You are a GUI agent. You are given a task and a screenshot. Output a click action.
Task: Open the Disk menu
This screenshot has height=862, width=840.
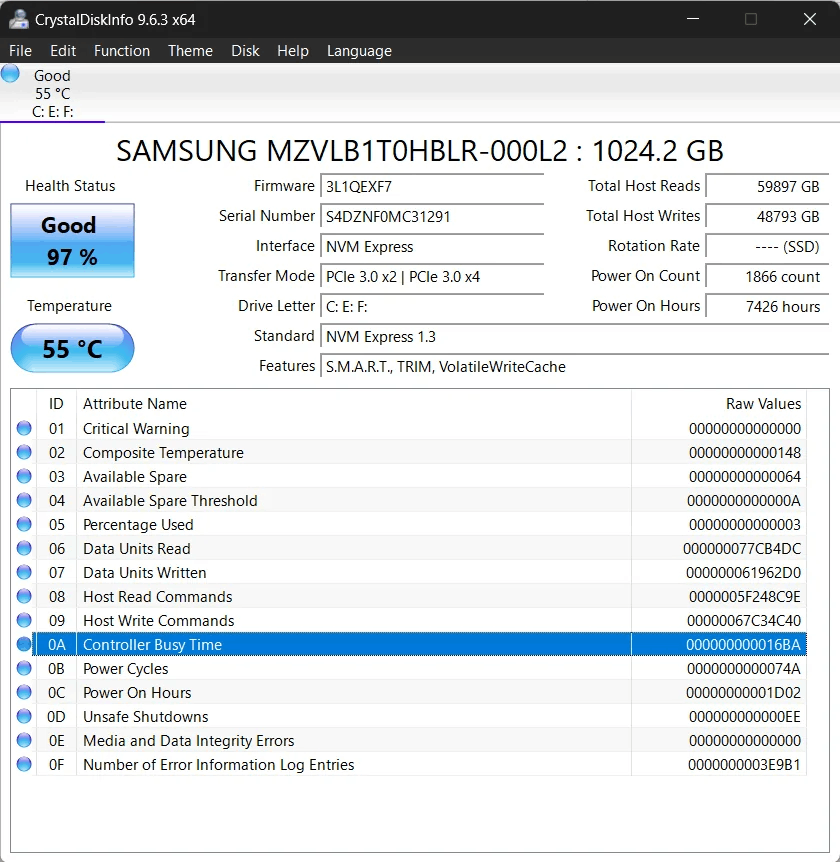pos(245,51)
